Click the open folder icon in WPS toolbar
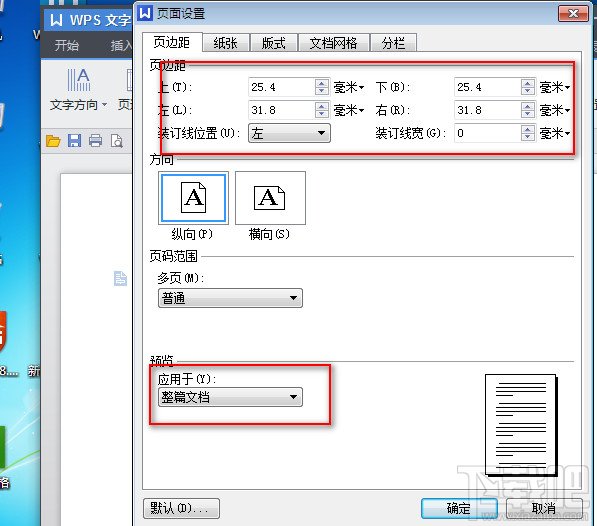Image resolution: width=597 pixels, height=526 pixels. coord(53,141)
